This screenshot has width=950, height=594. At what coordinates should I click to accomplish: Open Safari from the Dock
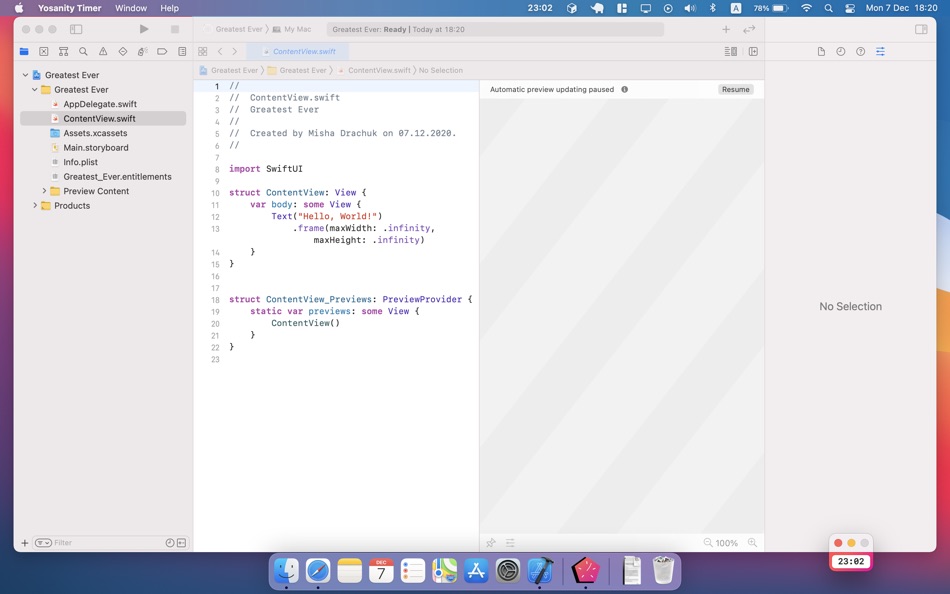pyautogui.click(x=318, y=571)
